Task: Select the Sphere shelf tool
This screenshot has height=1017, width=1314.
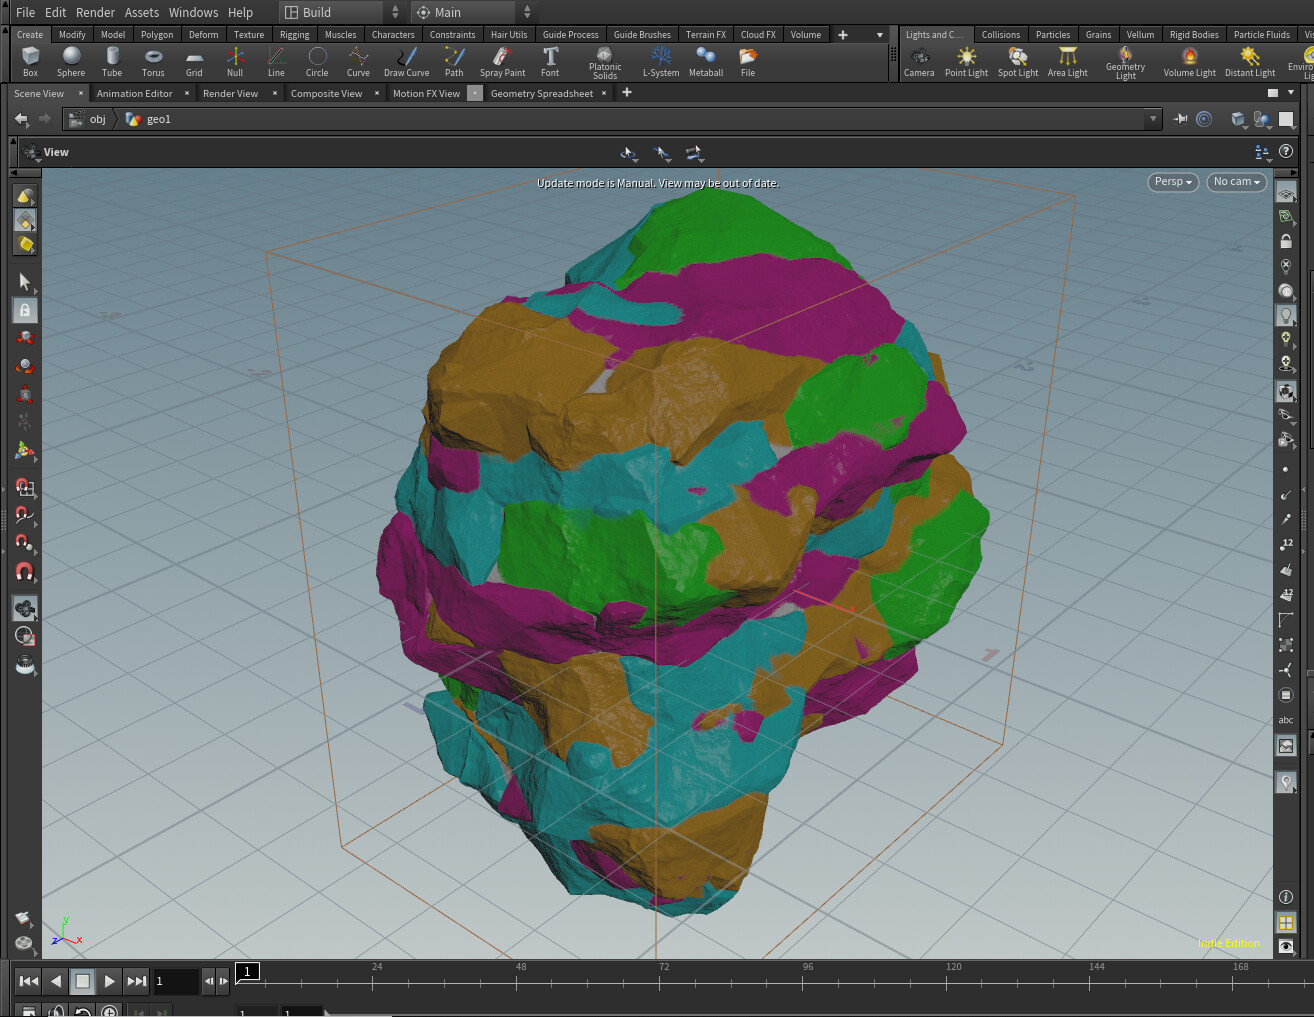Action: (71, 61)
